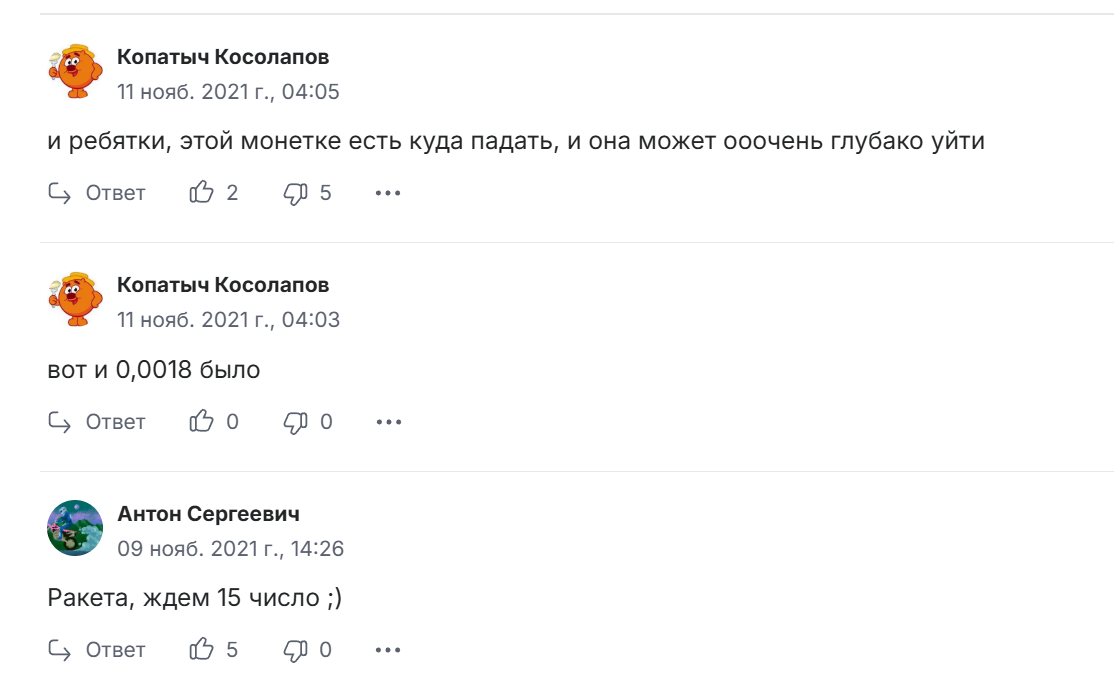Image resolution: width=1114 pixels, height=695 pixels.
Task: Click Копатыч avatar on 04:05 comment
Action: pyautogui.click(x=75, y=71)
